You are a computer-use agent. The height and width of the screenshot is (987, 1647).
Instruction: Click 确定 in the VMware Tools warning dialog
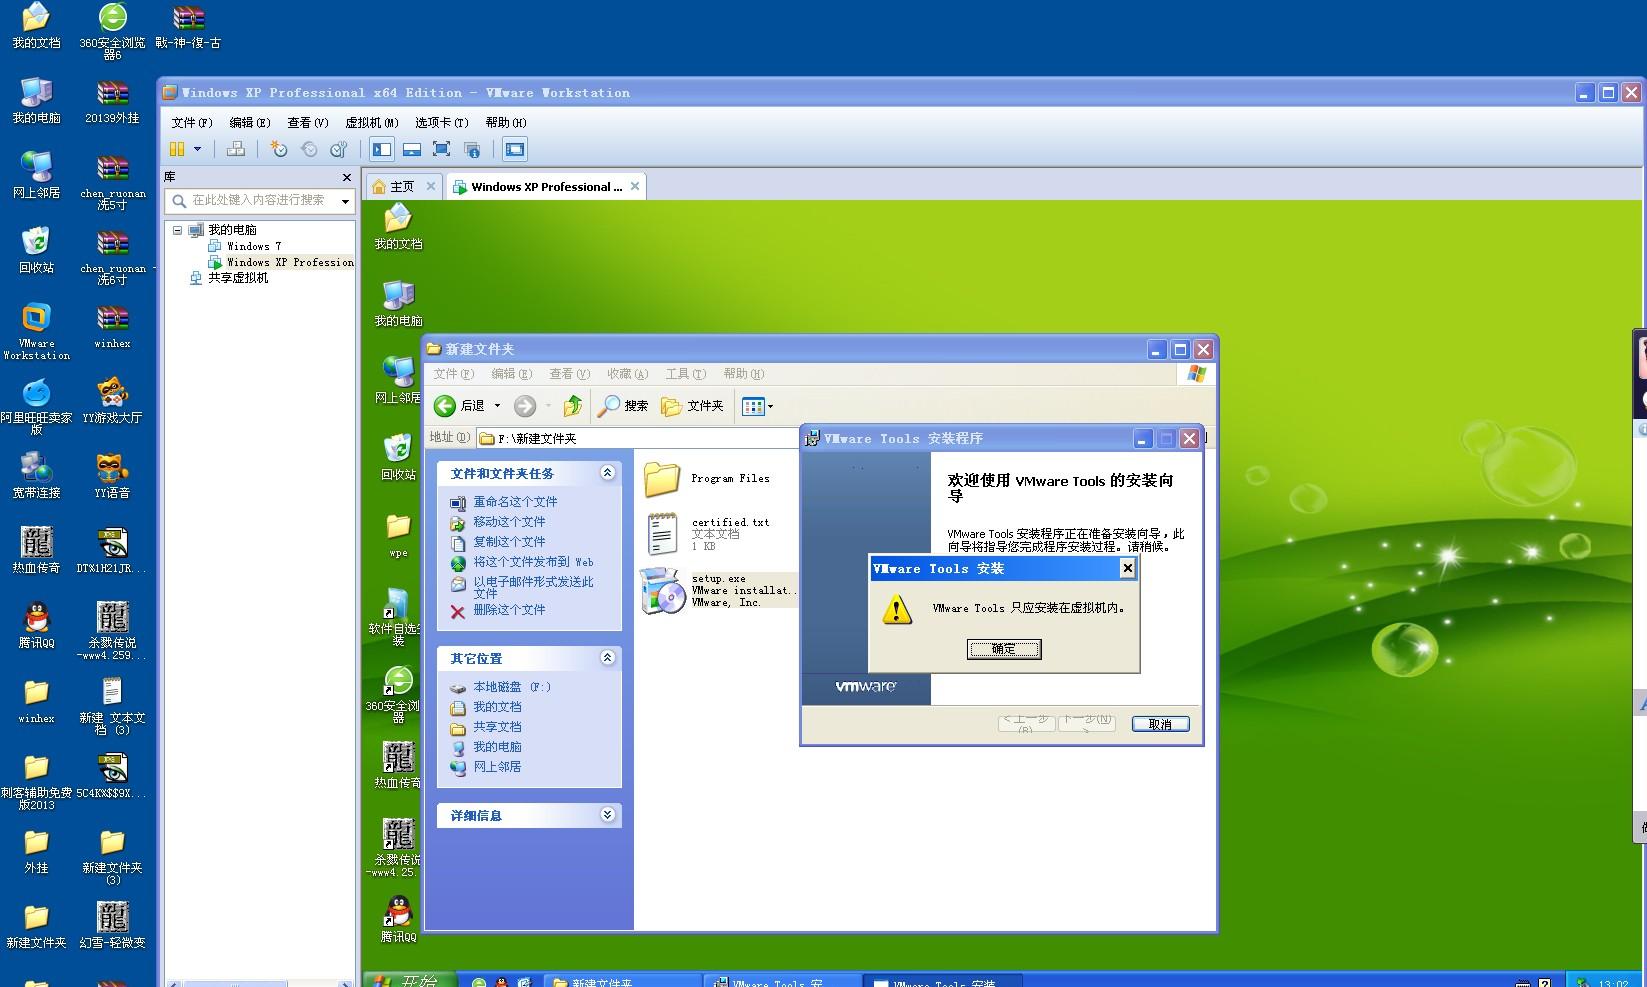coord(1004,649)
